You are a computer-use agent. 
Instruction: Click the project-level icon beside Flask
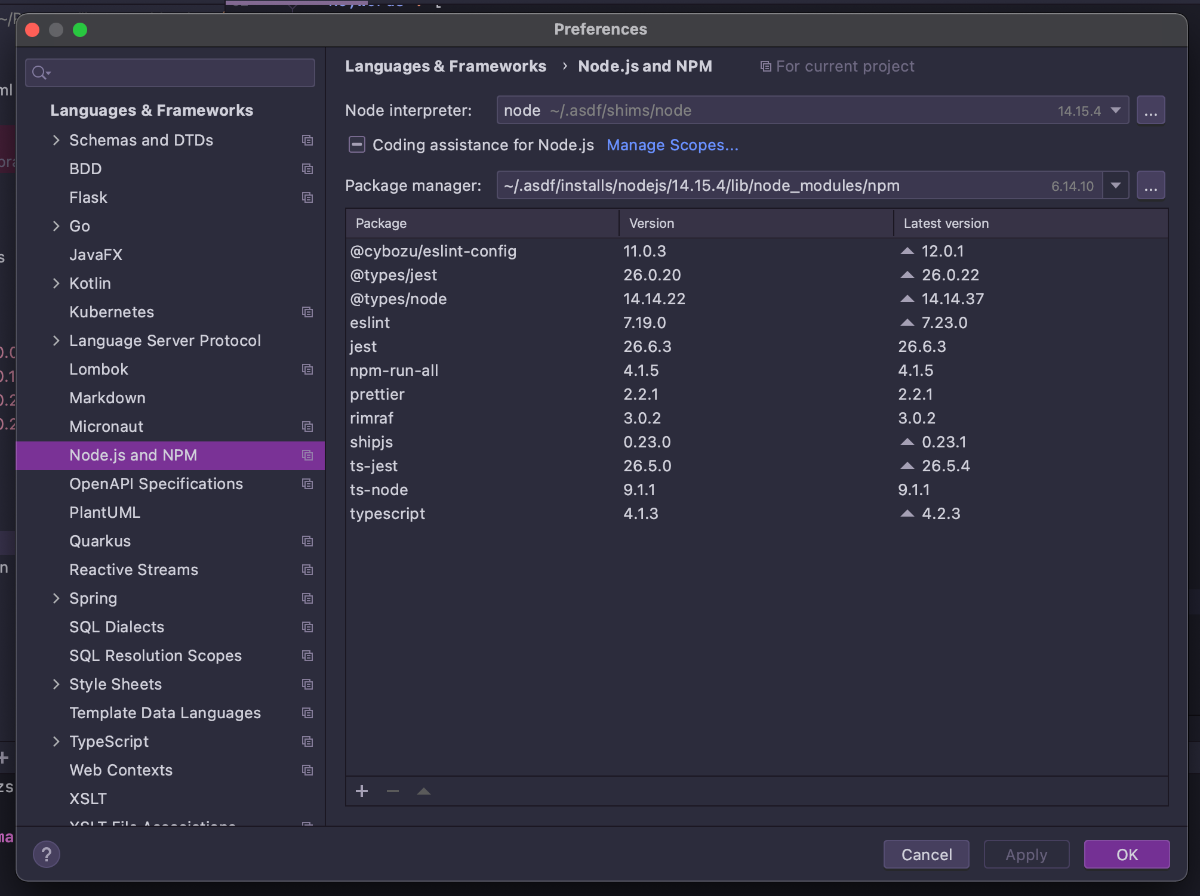point(307,198)
